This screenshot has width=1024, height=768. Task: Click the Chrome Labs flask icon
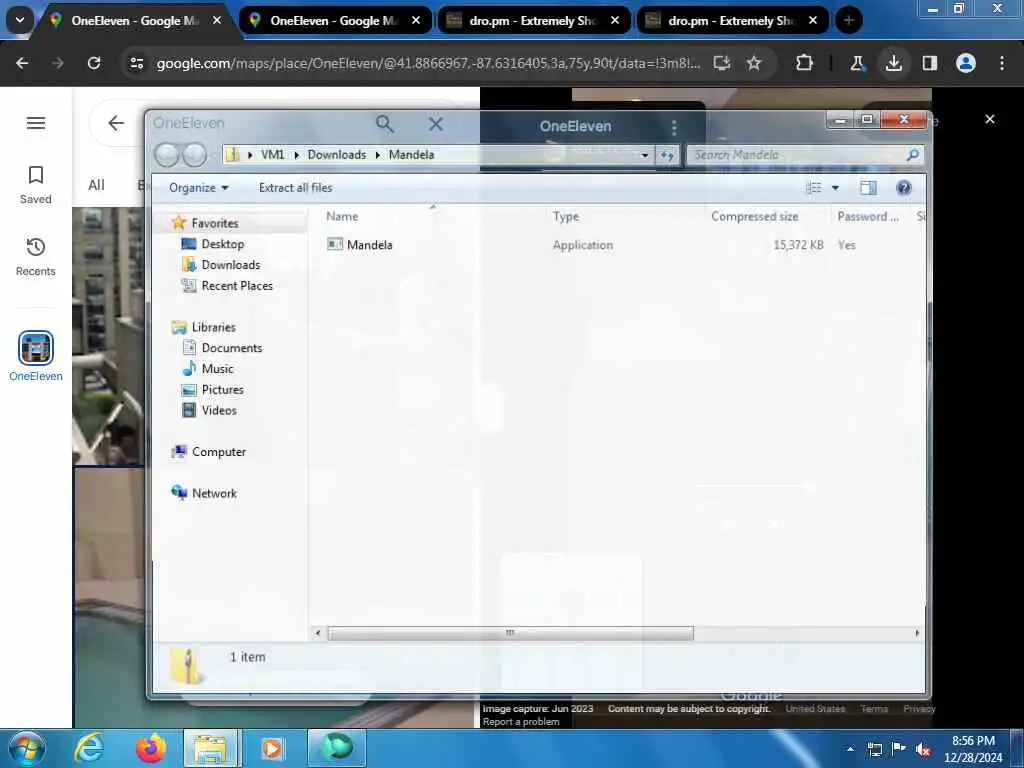(857, 63)
